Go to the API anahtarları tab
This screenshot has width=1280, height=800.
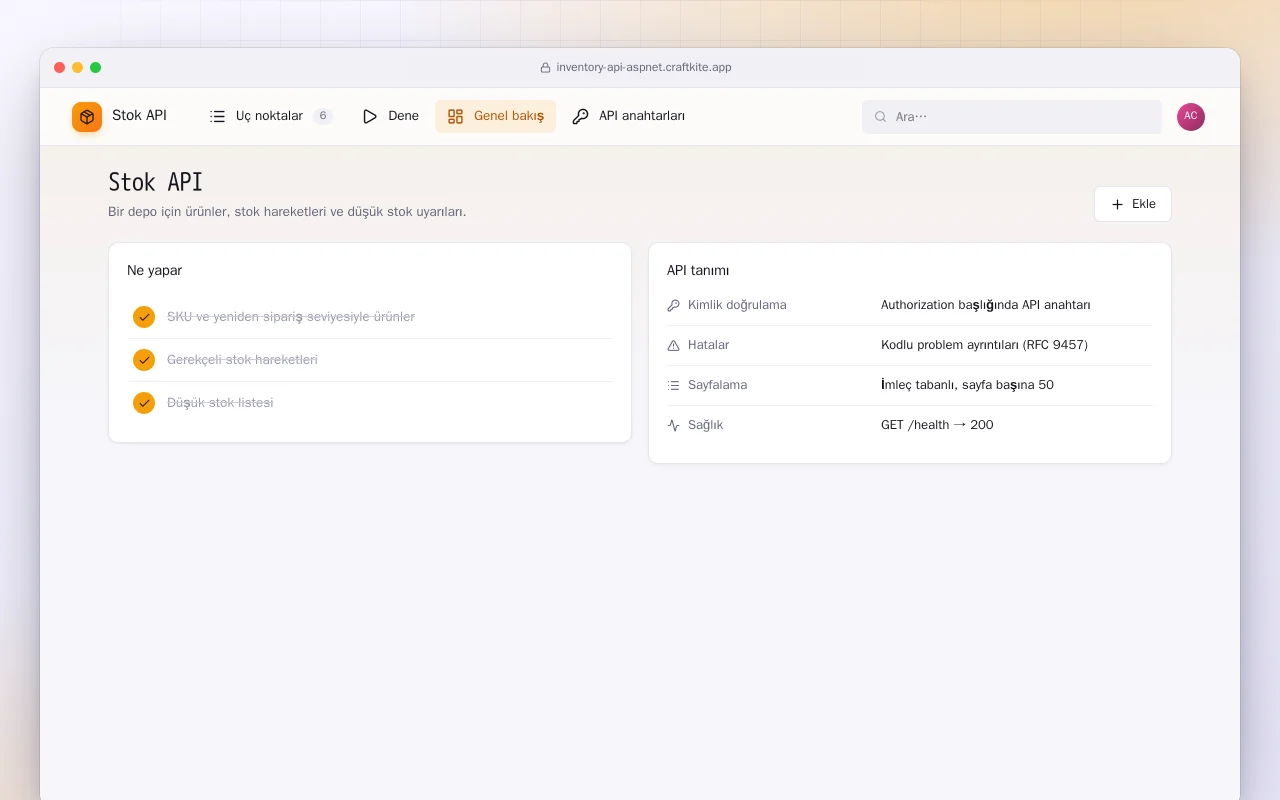point(629,116)
